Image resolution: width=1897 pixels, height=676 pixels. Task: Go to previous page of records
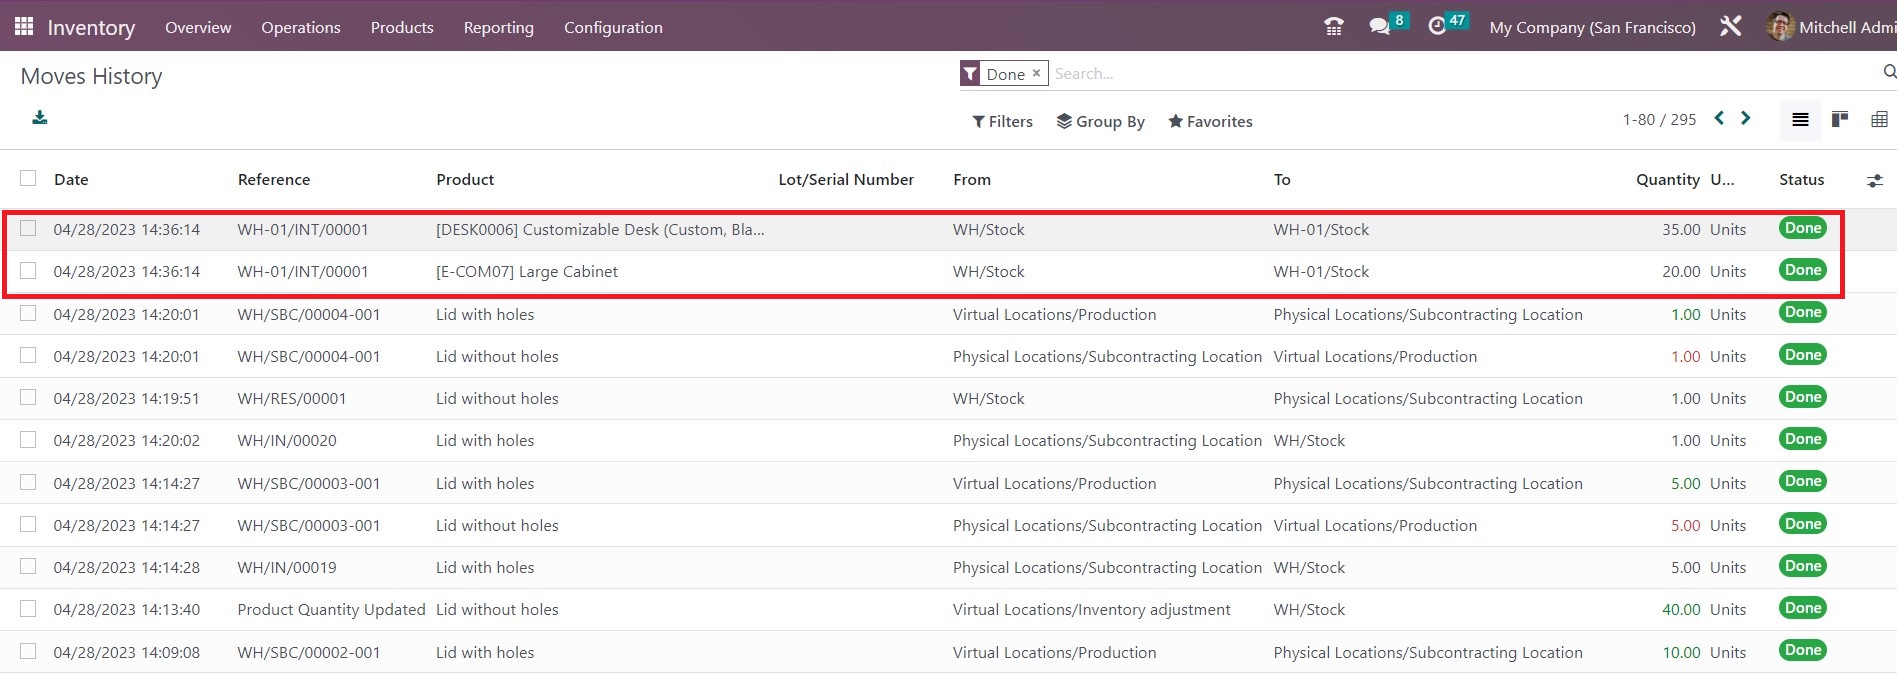point(1719,118)
